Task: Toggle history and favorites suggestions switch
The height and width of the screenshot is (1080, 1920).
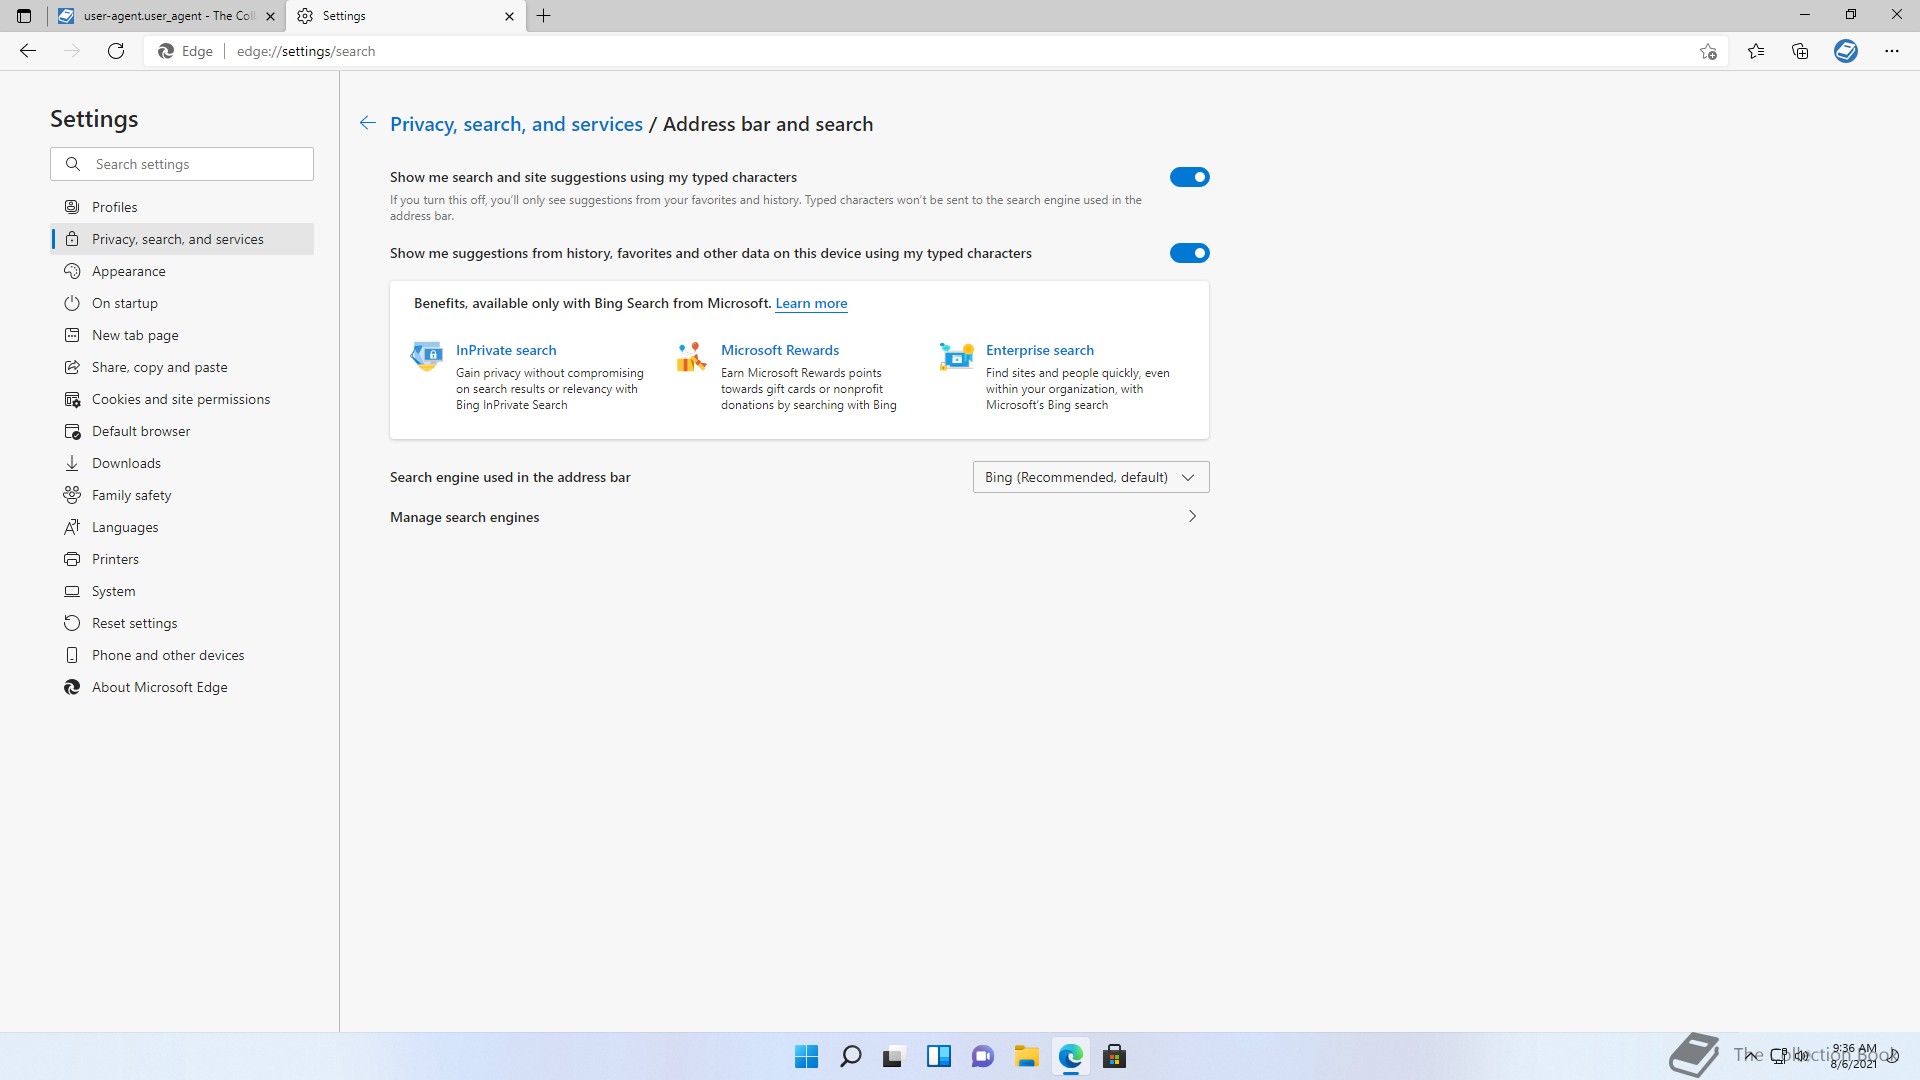Action: [x=1190, y=253]
